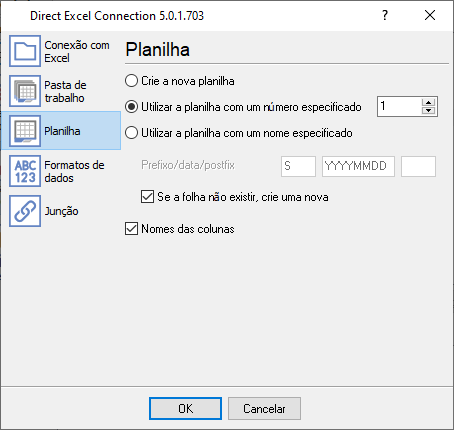Click the Junção chain link icon
This screenshot has height=430, width=454.
(x=25, y=211)
